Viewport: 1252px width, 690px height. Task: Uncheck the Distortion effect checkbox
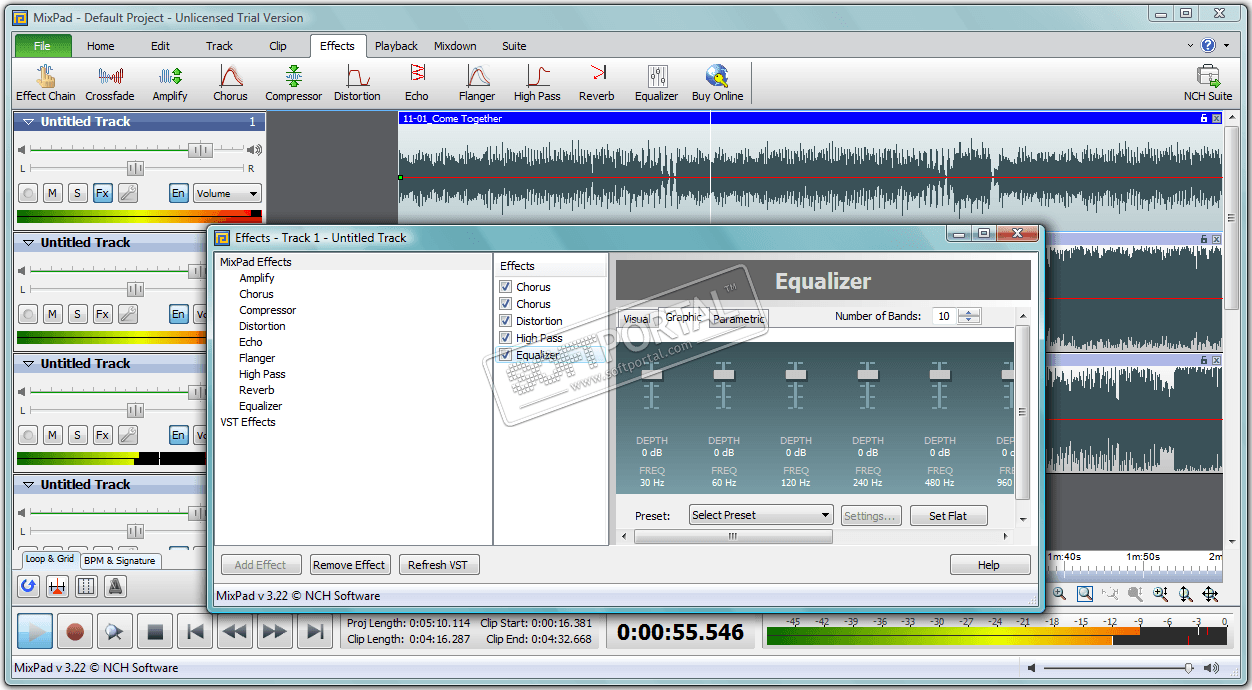pyautogui.click(x=506, y=321)
